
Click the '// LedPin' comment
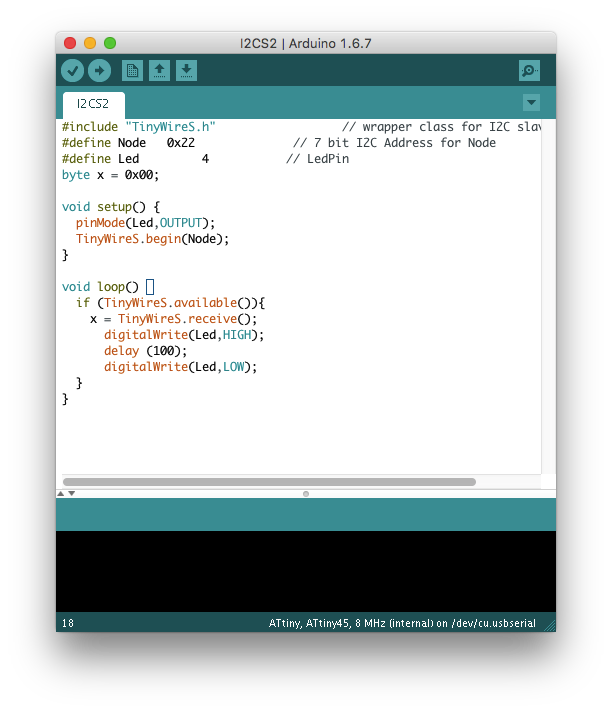tap(317, 159)
